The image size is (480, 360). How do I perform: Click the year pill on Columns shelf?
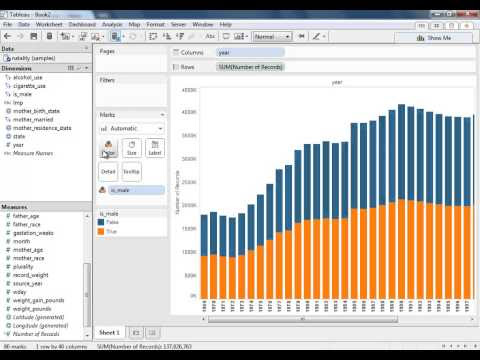click(250, 52)
